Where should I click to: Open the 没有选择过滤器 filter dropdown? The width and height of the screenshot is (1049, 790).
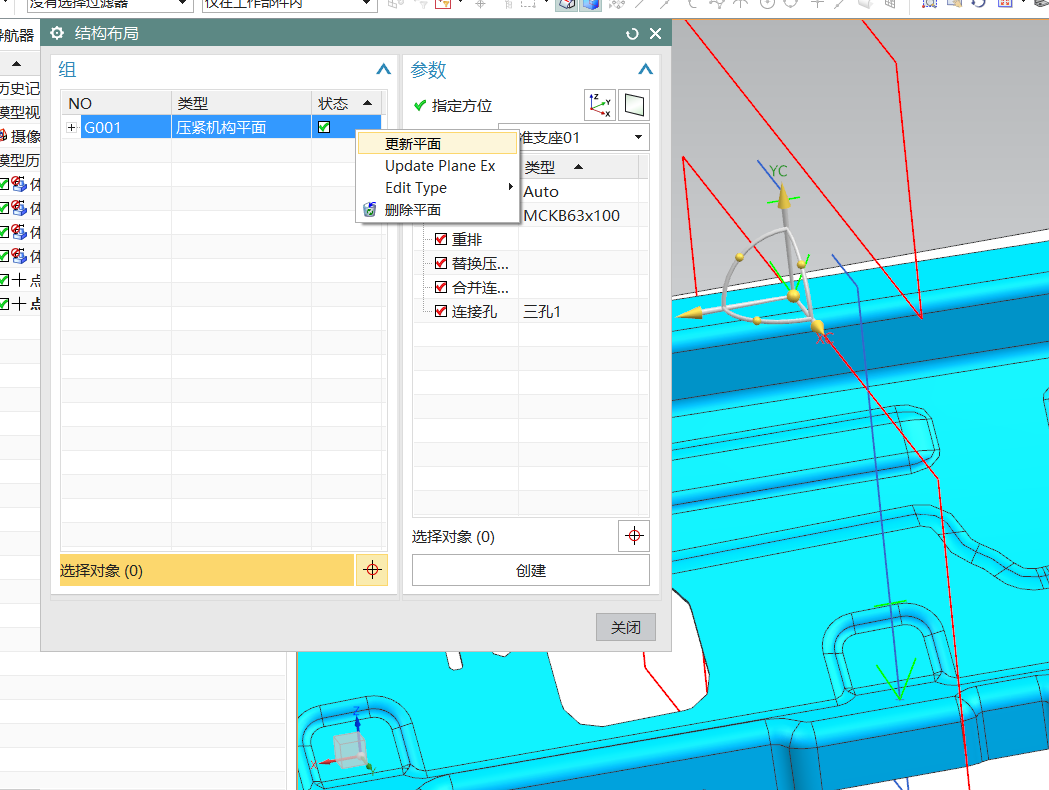[x=182, y=3]
